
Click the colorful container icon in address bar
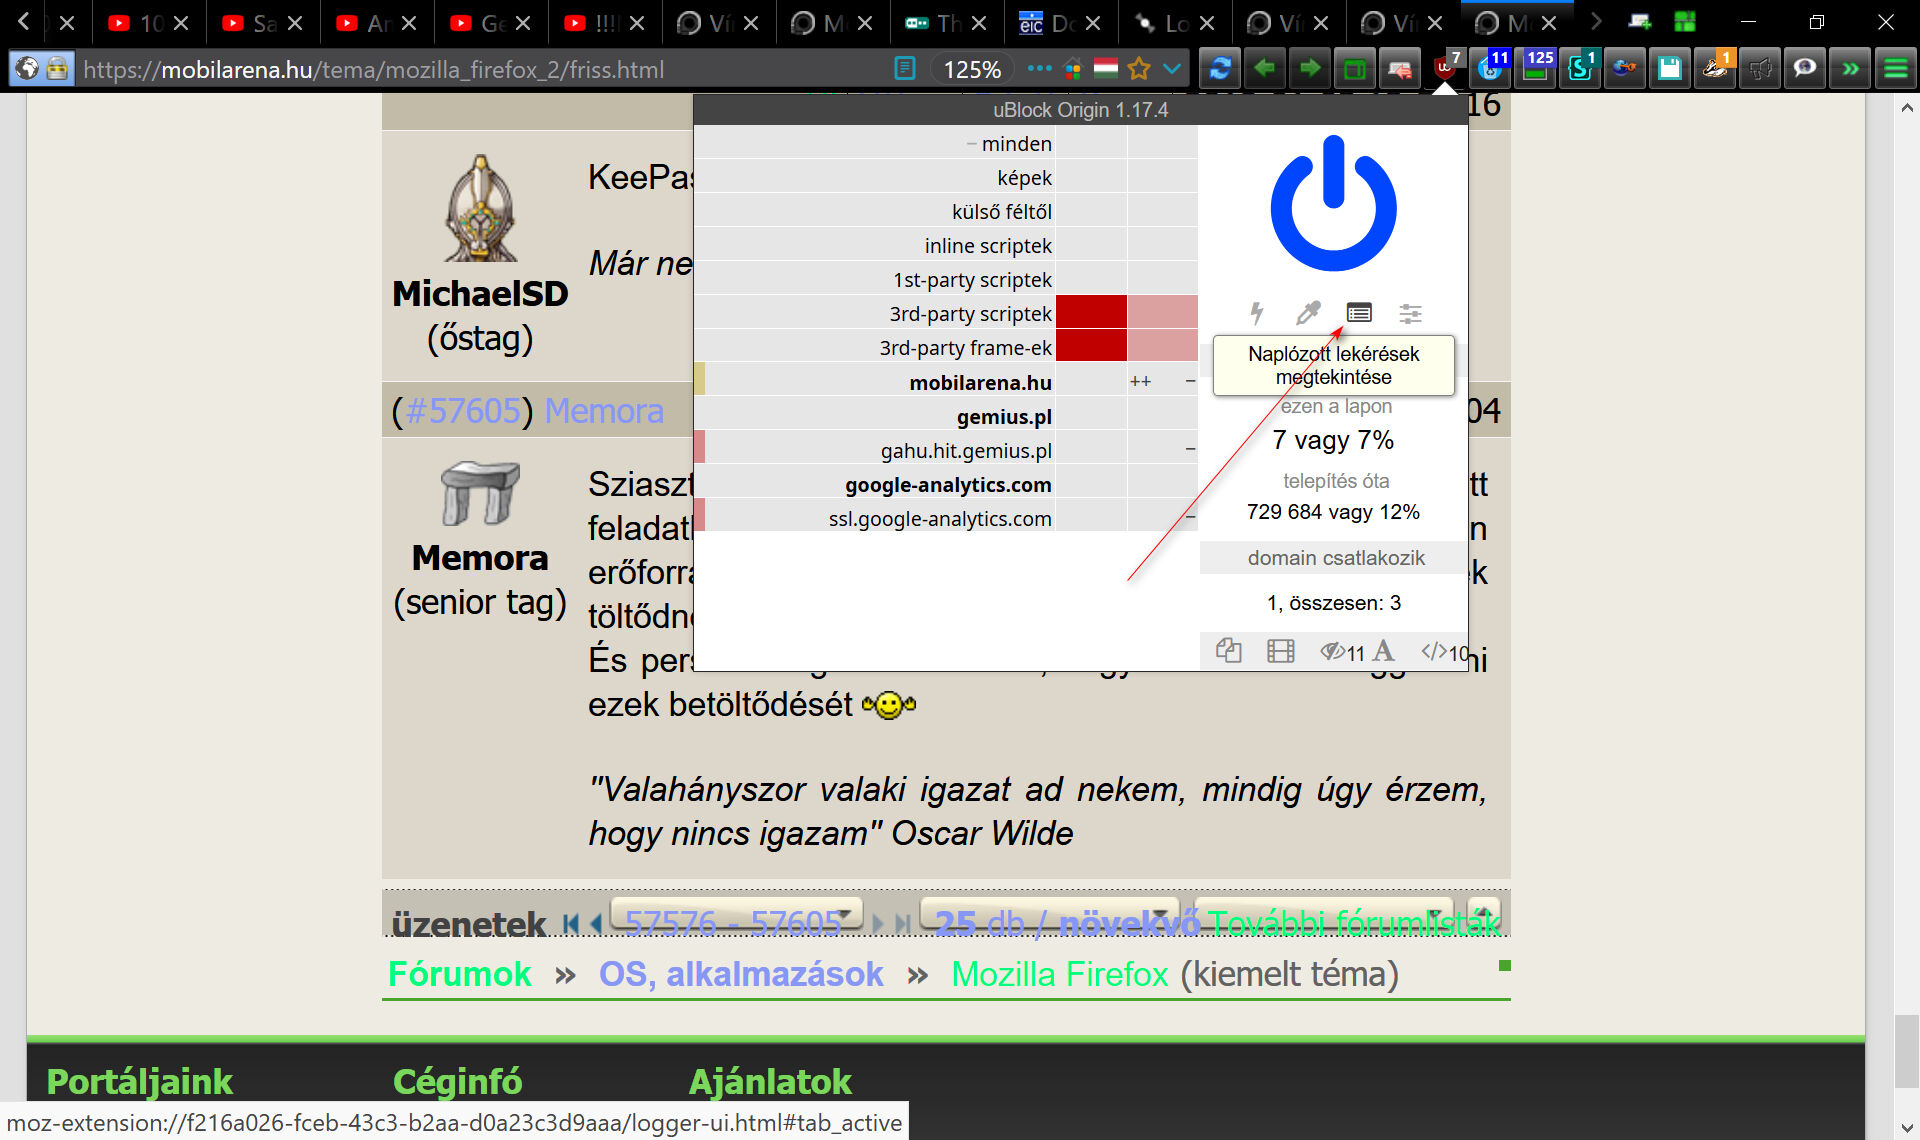[1073, 69]
